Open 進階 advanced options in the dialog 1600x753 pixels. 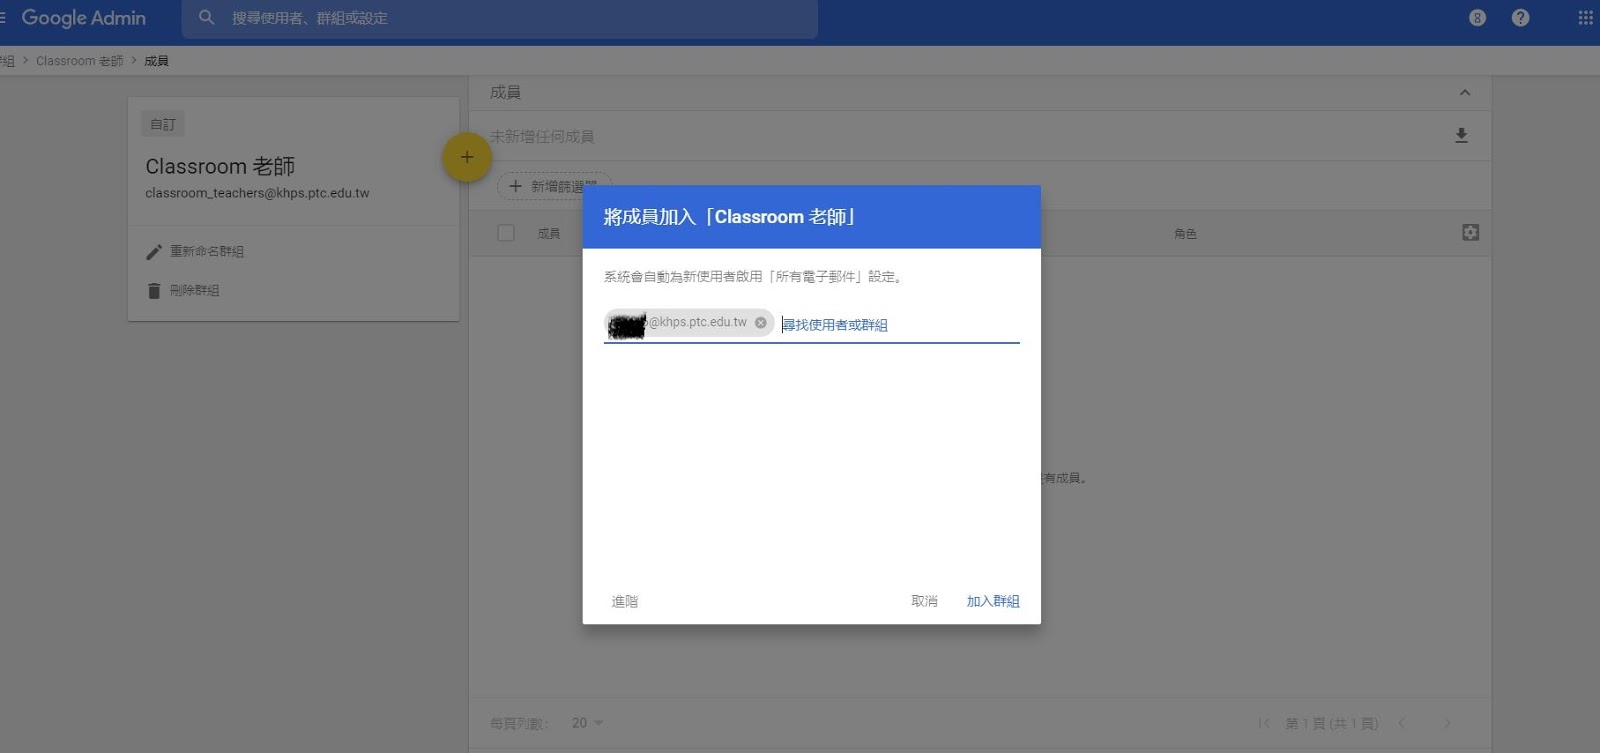pos(625,601)
